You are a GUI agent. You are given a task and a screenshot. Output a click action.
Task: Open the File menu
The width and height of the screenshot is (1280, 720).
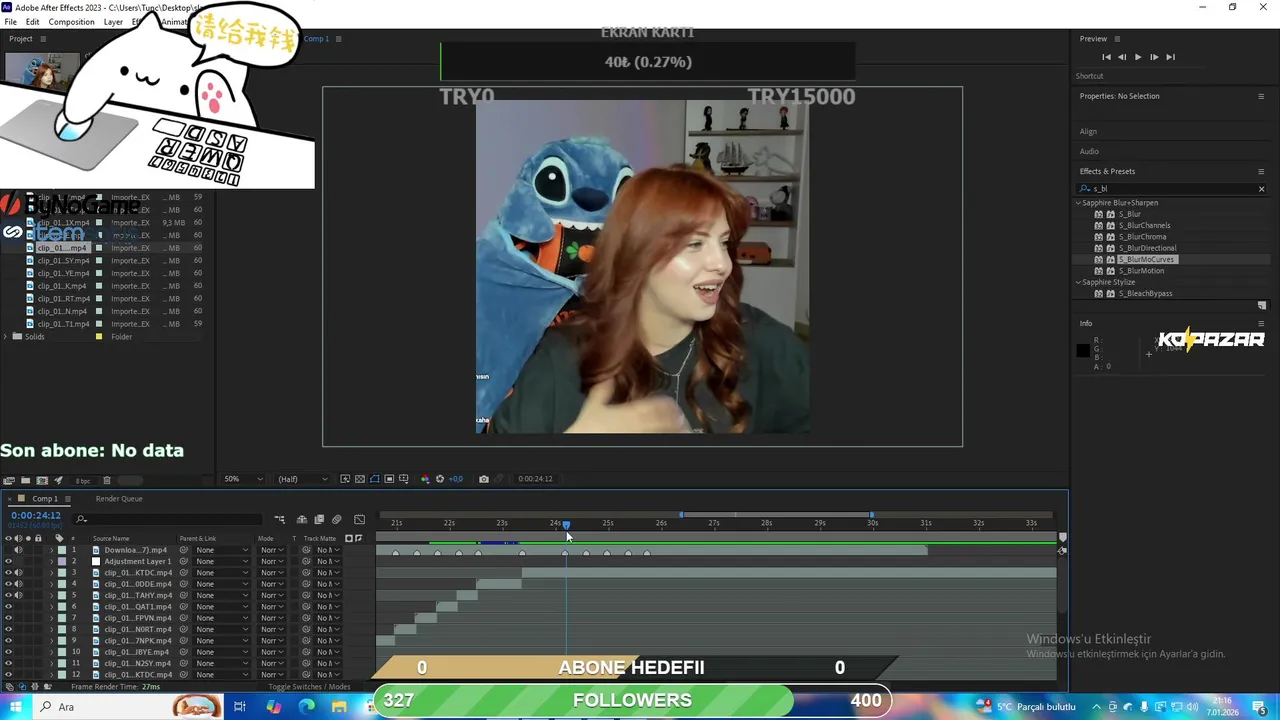click(10, 22)
